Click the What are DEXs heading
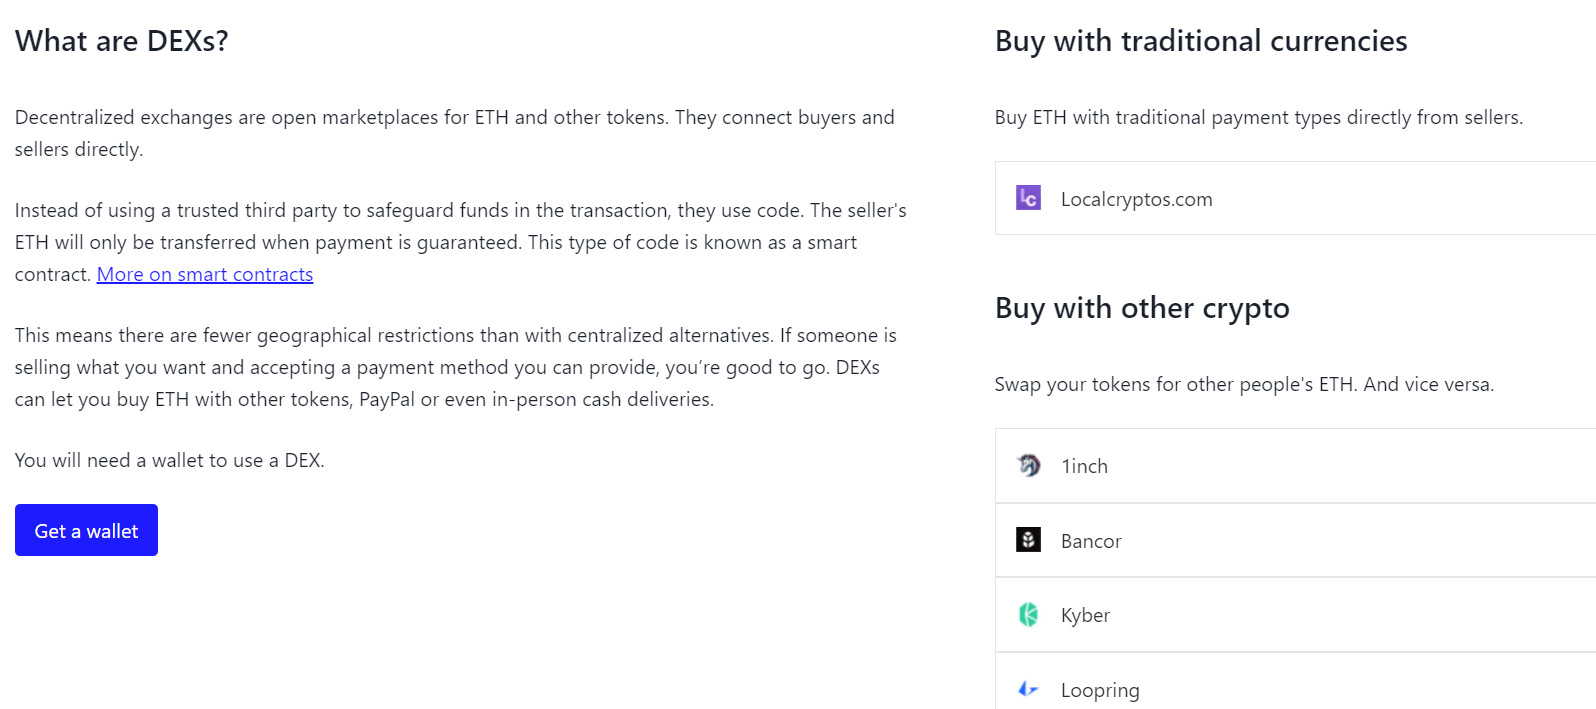The width and height of the screenshot is (1596, 709). pos(122,41)
